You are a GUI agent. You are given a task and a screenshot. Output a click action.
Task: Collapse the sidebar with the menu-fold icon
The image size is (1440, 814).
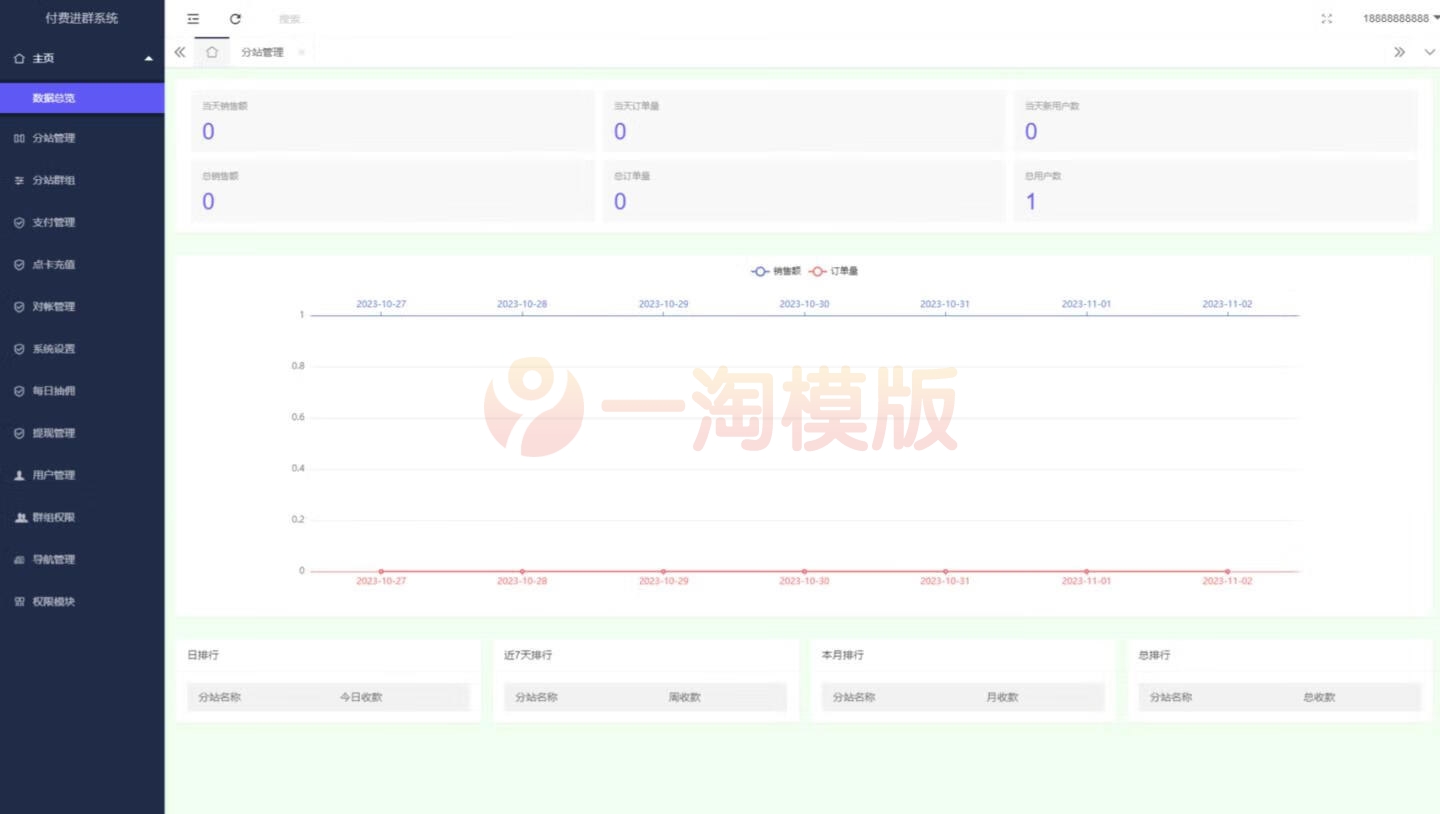tap(193, 19)
